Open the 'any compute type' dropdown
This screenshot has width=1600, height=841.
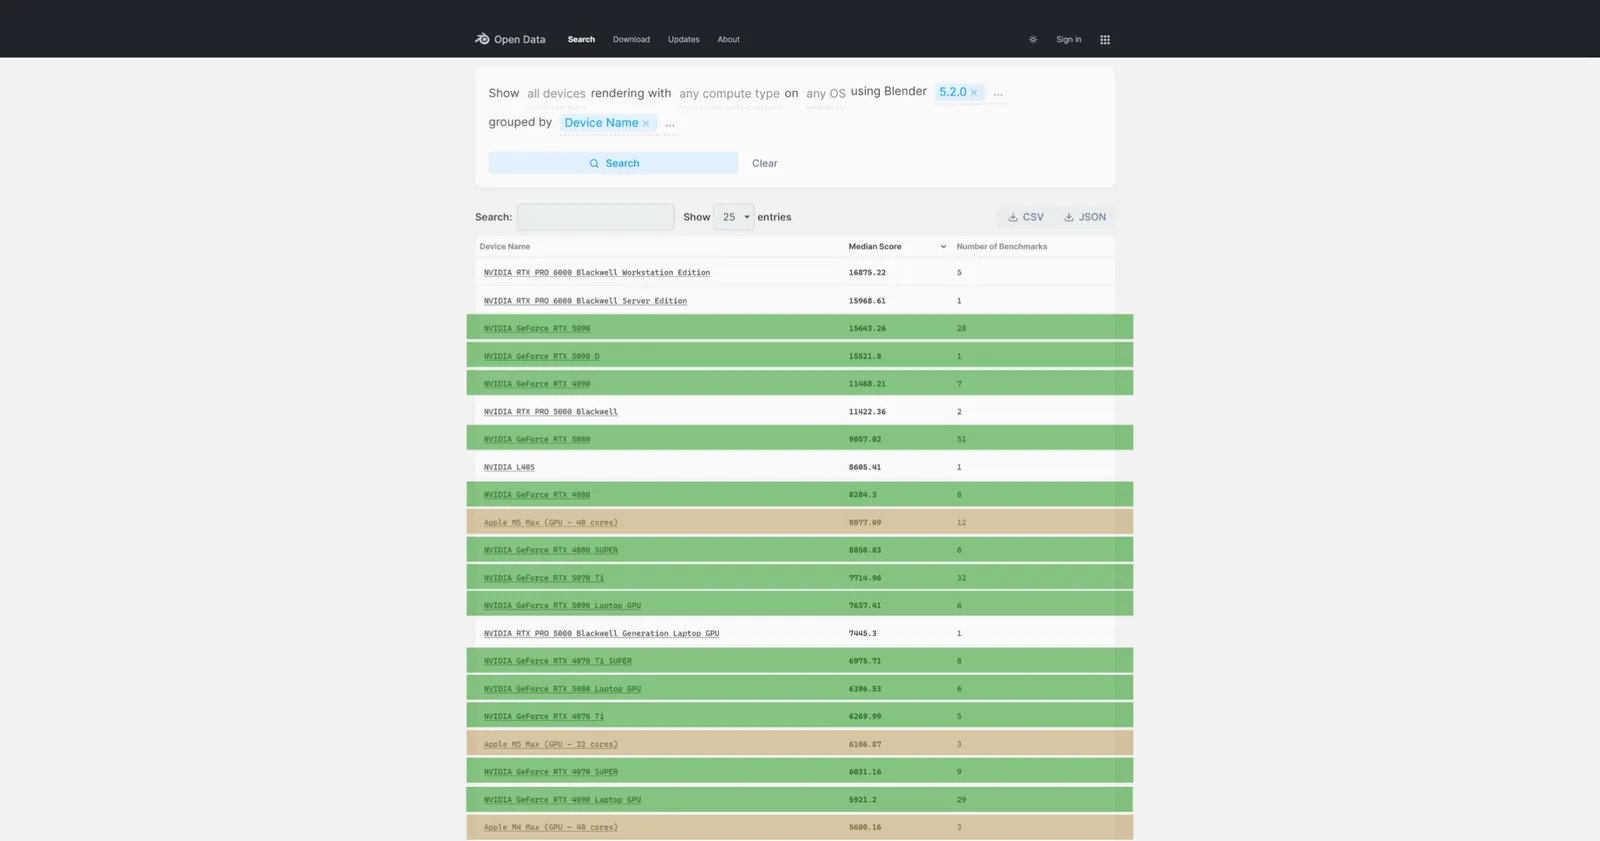click(x=730, y=94)
